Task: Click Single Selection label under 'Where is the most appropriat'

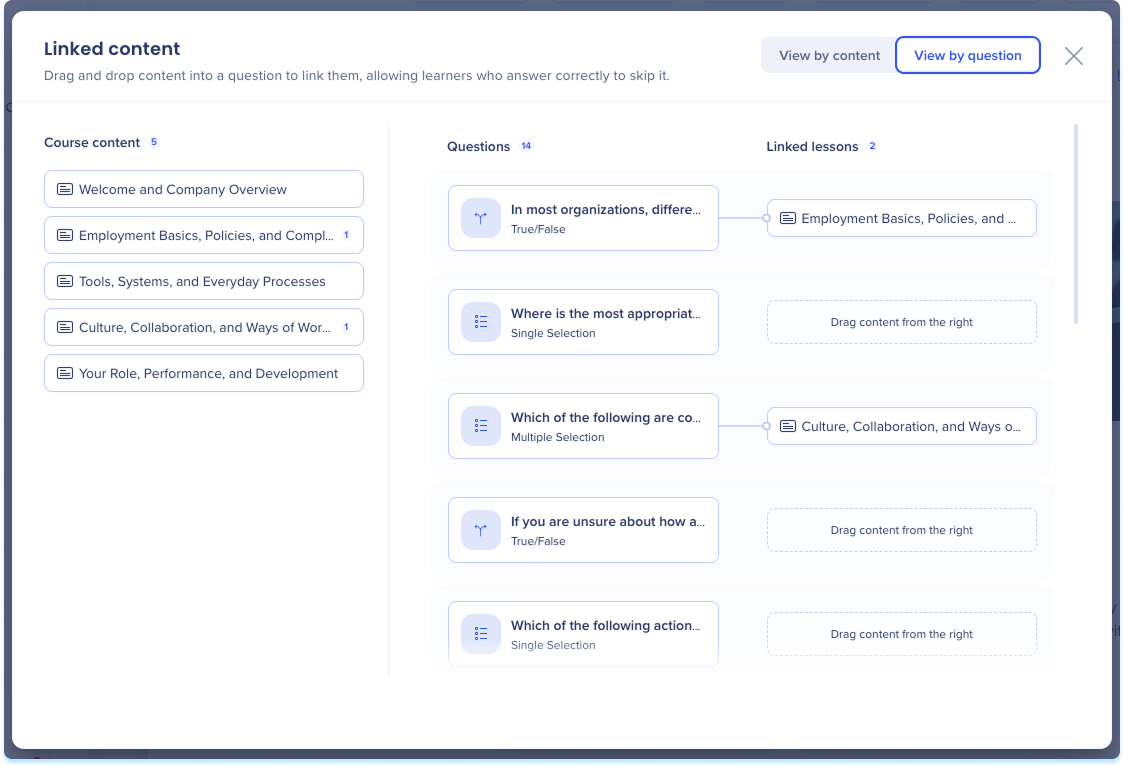Action: (x=553, y=333)
